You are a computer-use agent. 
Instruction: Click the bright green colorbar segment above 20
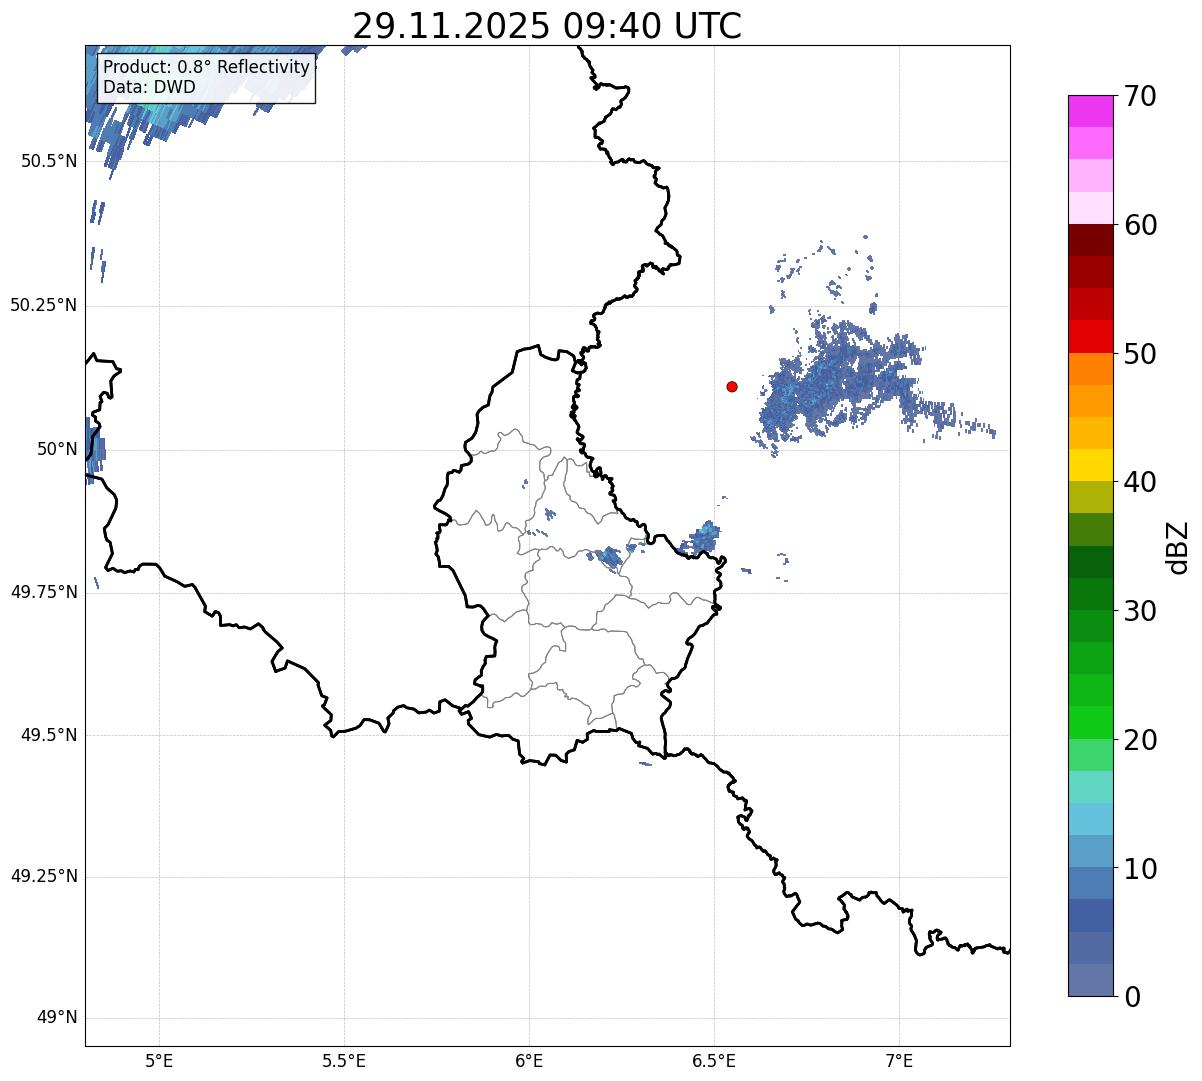pyautogui.click(x=1090, y=723)
